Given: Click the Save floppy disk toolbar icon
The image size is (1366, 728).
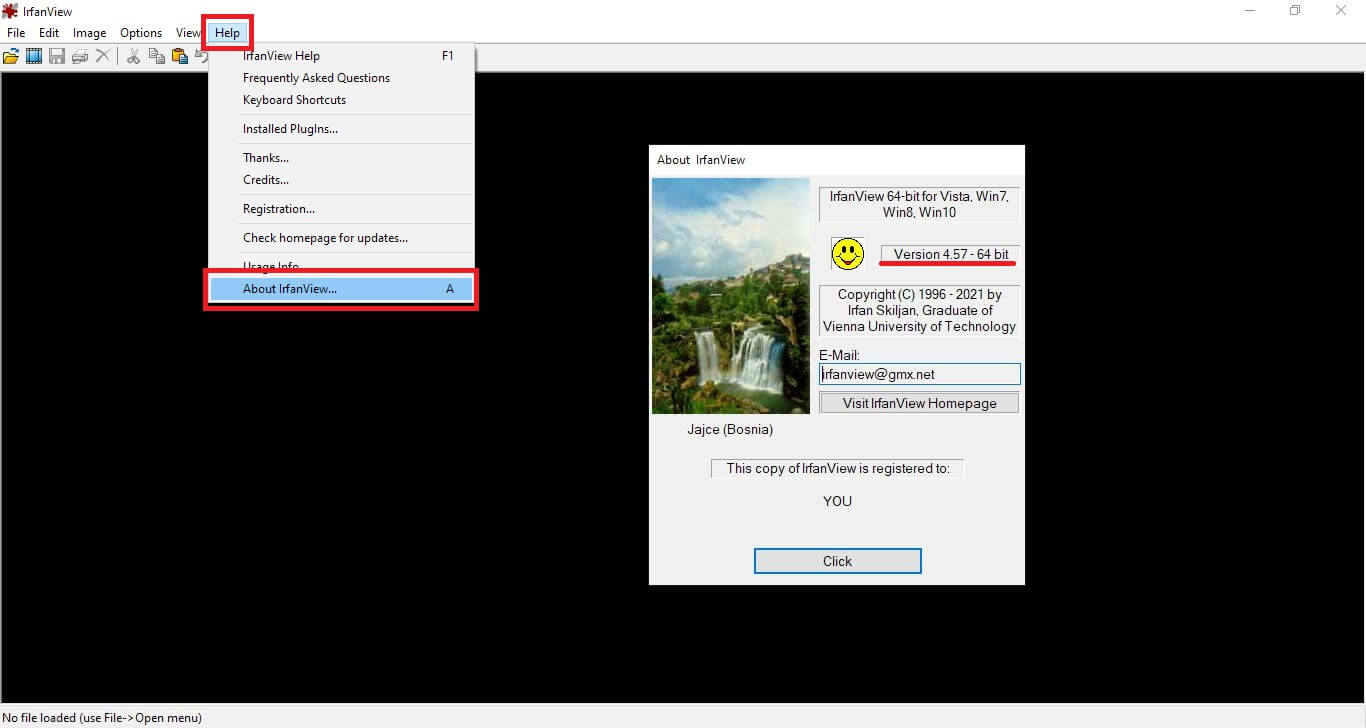Looking at the screenshot, I should pyautogui.click(x=57, y=56).
